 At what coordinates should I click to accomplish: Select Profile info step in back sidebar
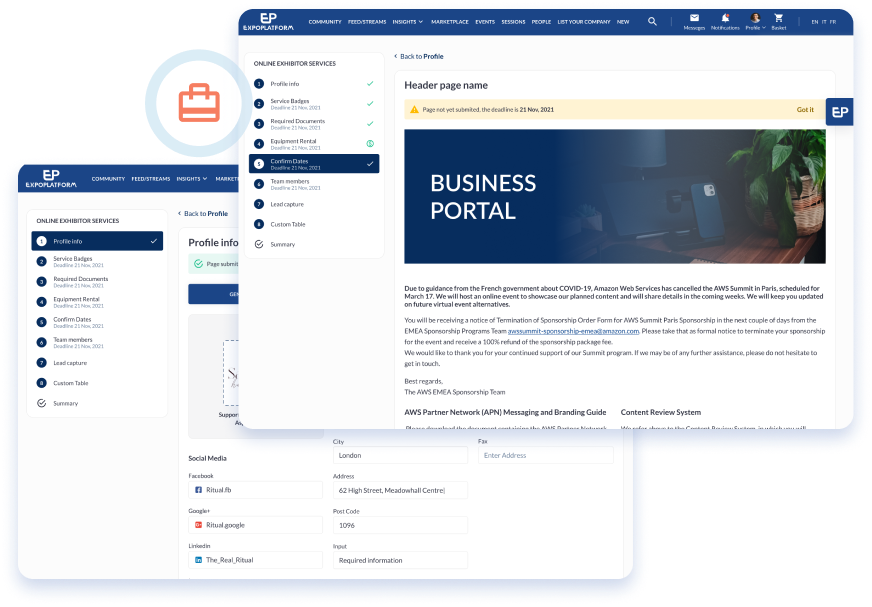tap(97, 241)
